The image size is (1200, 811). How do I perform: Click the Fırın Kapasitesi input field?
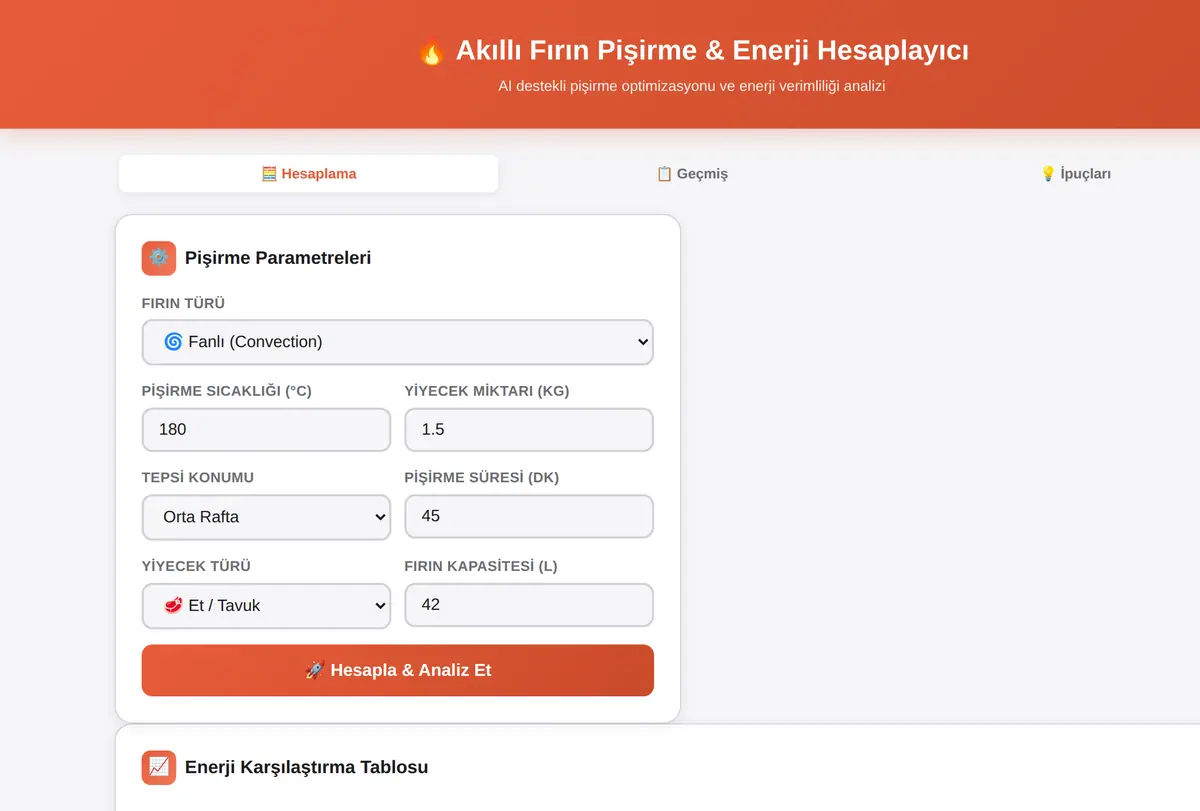point(529,605)
